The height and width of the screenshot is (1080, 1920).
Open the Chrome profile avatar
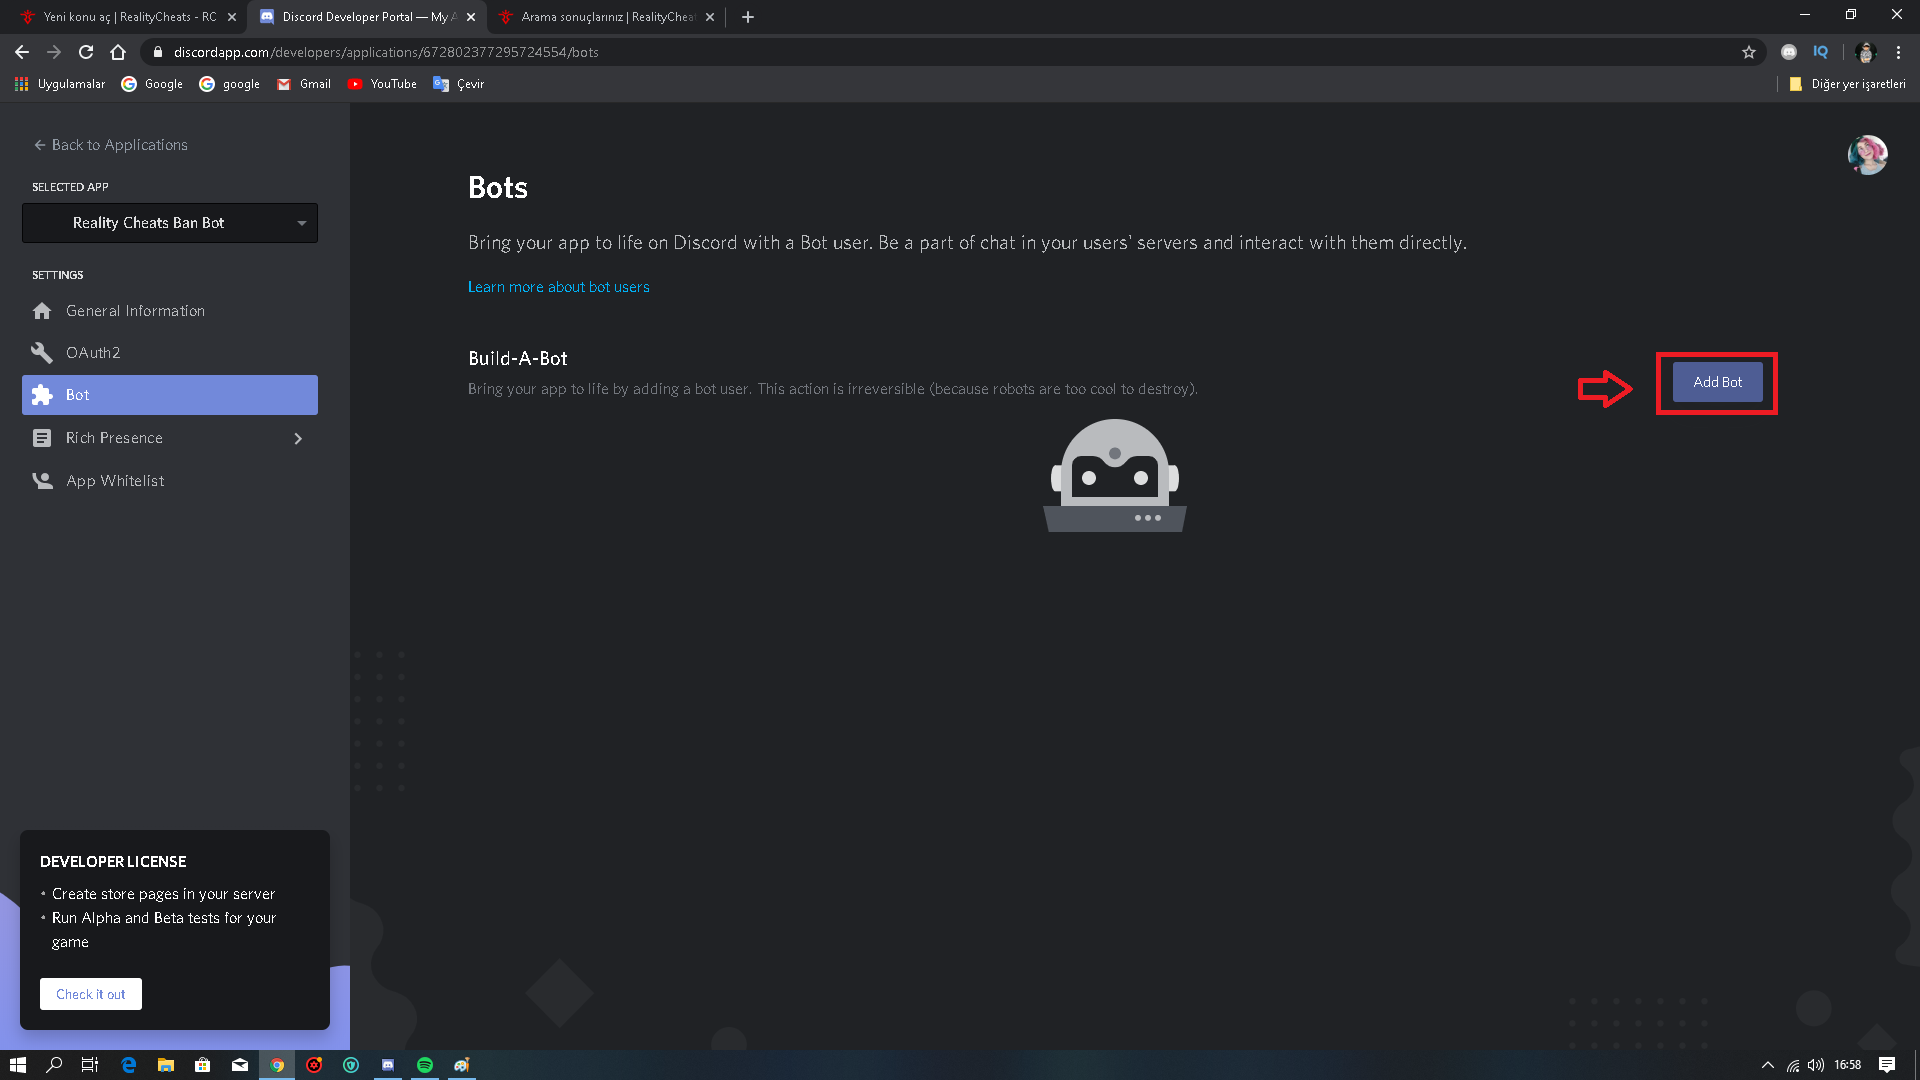pos(1865,52)
